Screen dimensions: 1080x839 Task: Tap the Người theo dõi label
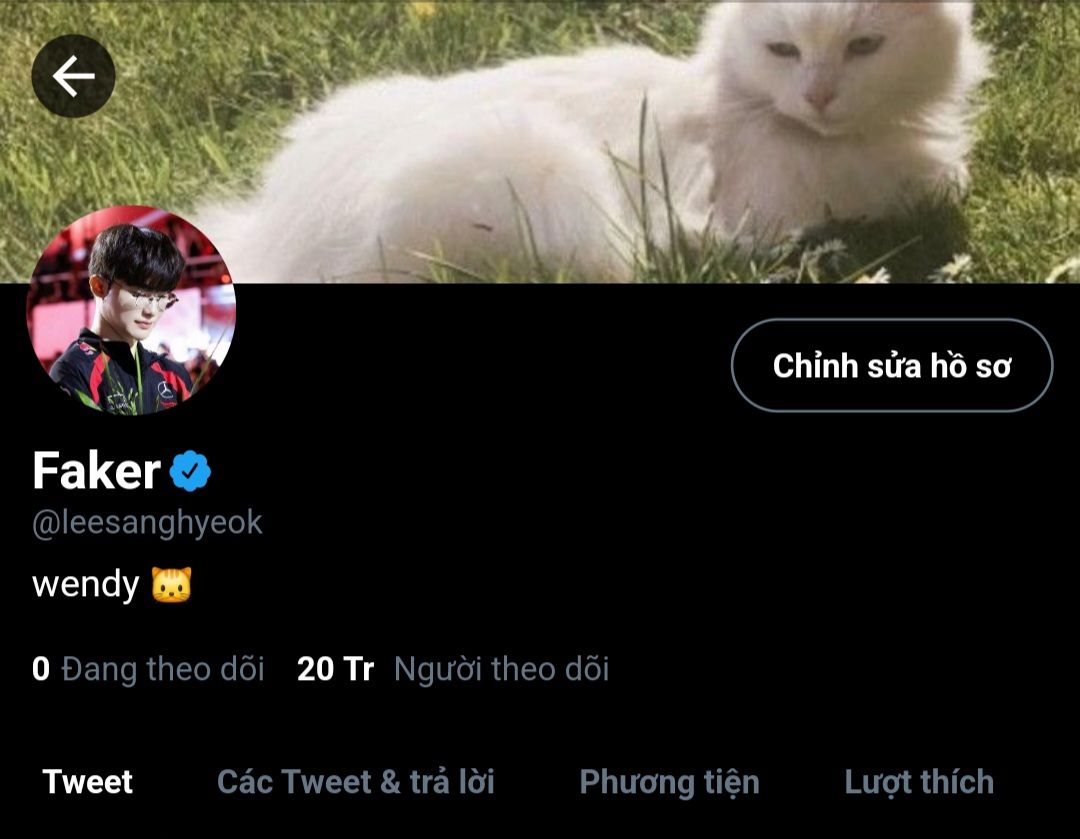coord(501,670)
